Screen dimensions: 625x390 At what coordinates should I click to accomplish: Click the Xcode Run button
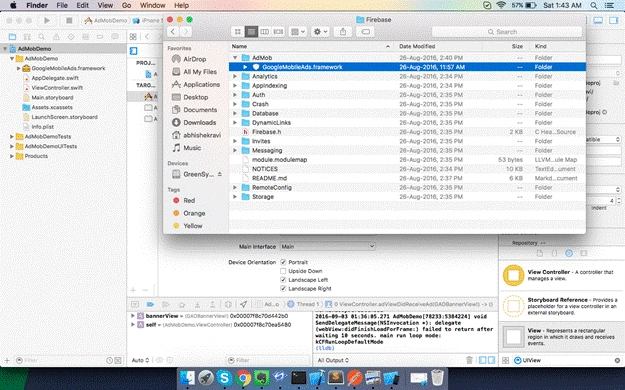tap(47, 20)
